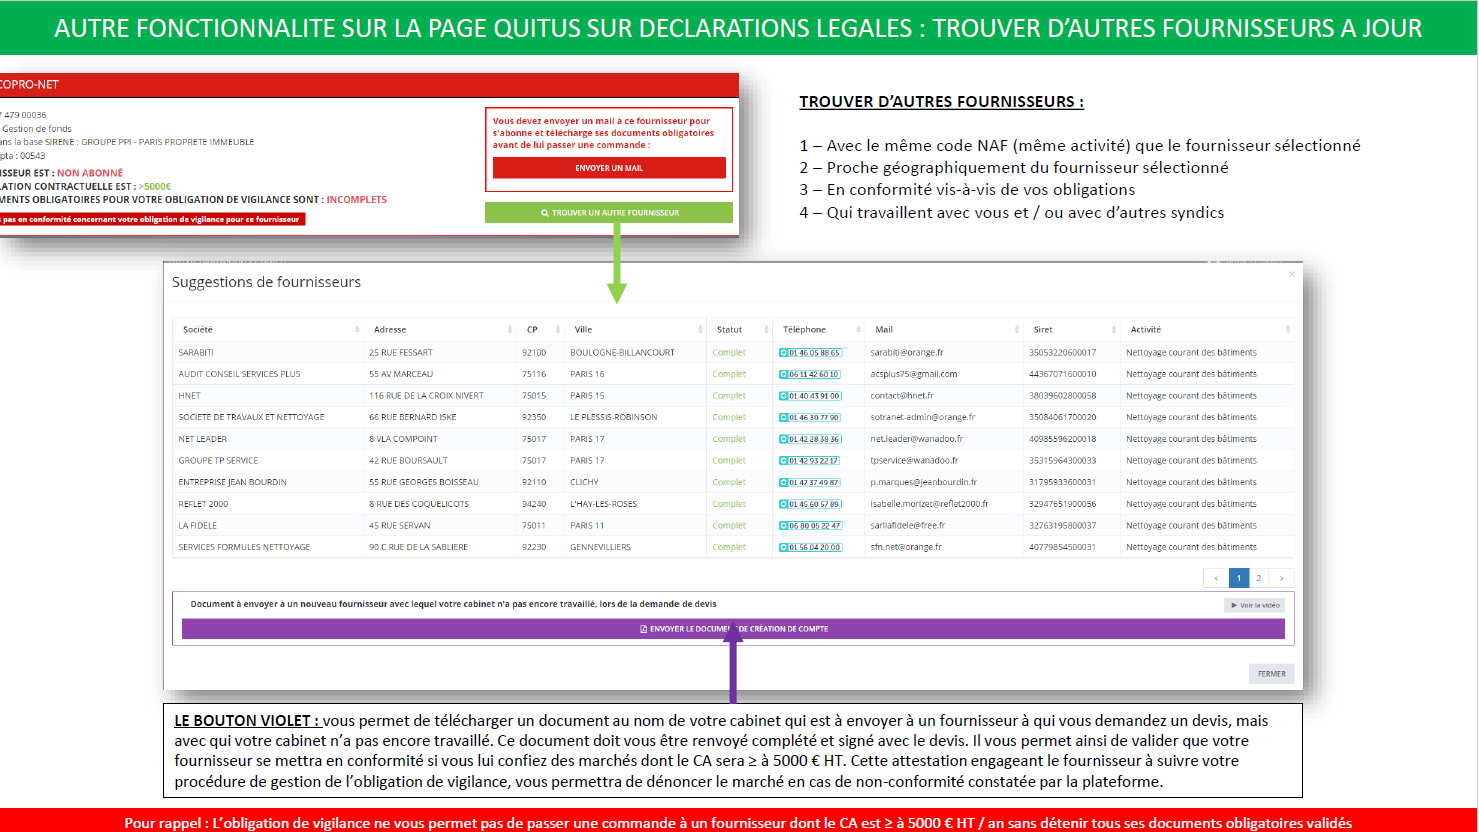The image size is (1479, 832).
Task: Click the phone badge for REFLET 2000
Action: tap(810, 504)
